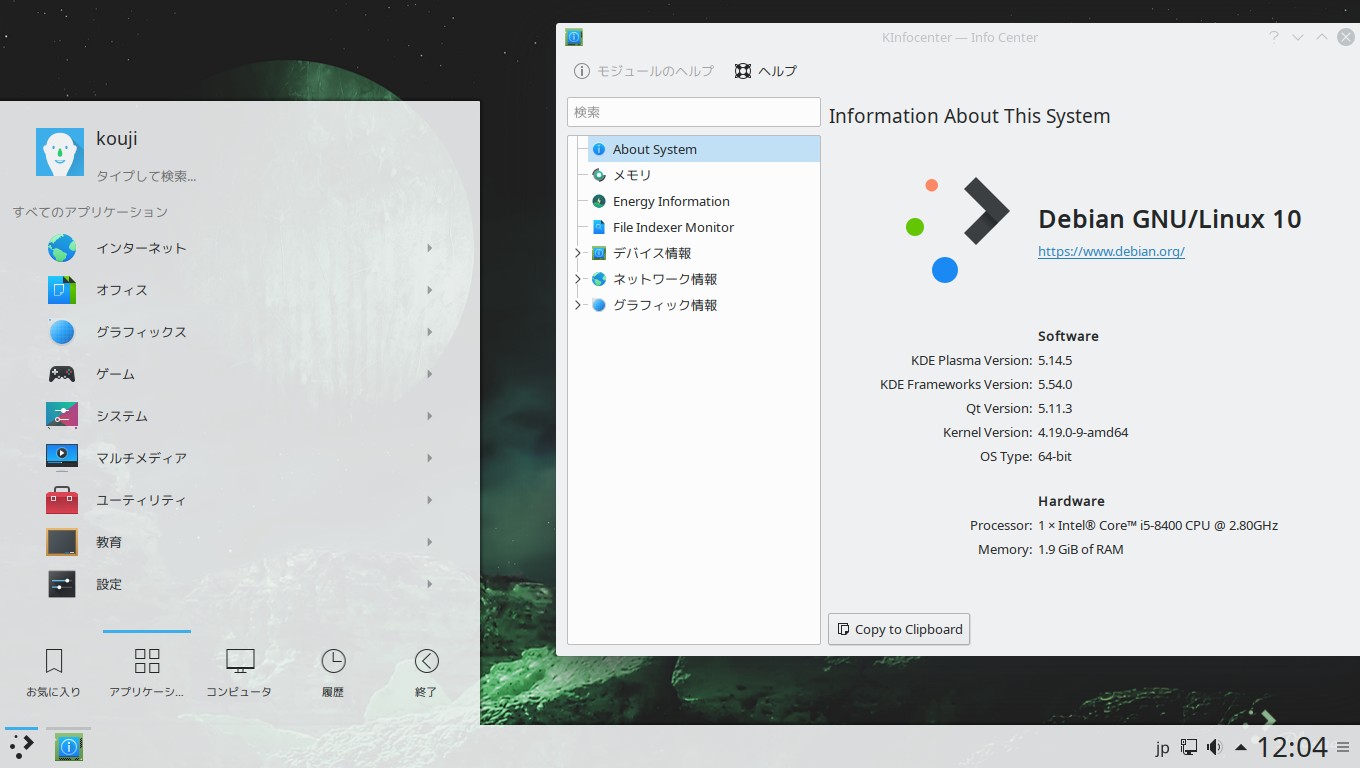Click the window context help question button
The image size is (1360, 768).
pos(1274,37)
